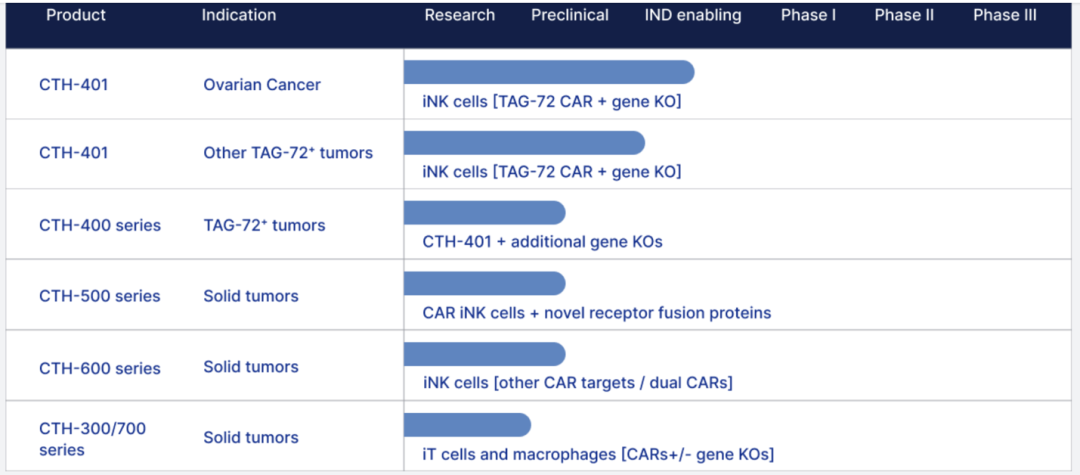
Task: Click the Ovarian Cancer progress bar
Action: (548, 72)
